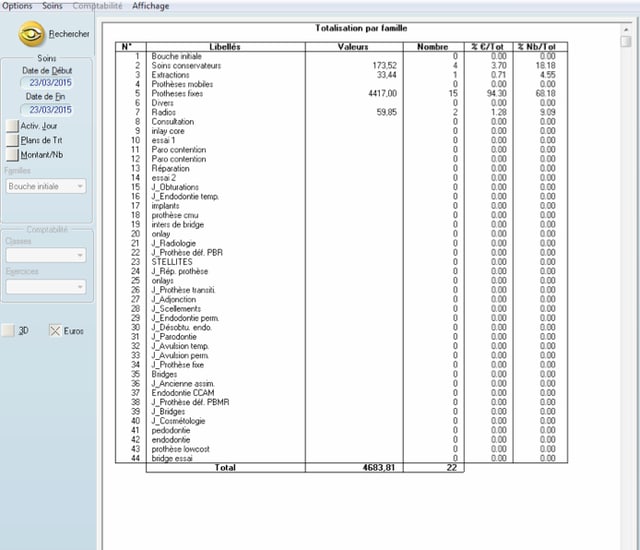640x550 pixels.
Task: Click the Nombre column header
Action: 432,47
